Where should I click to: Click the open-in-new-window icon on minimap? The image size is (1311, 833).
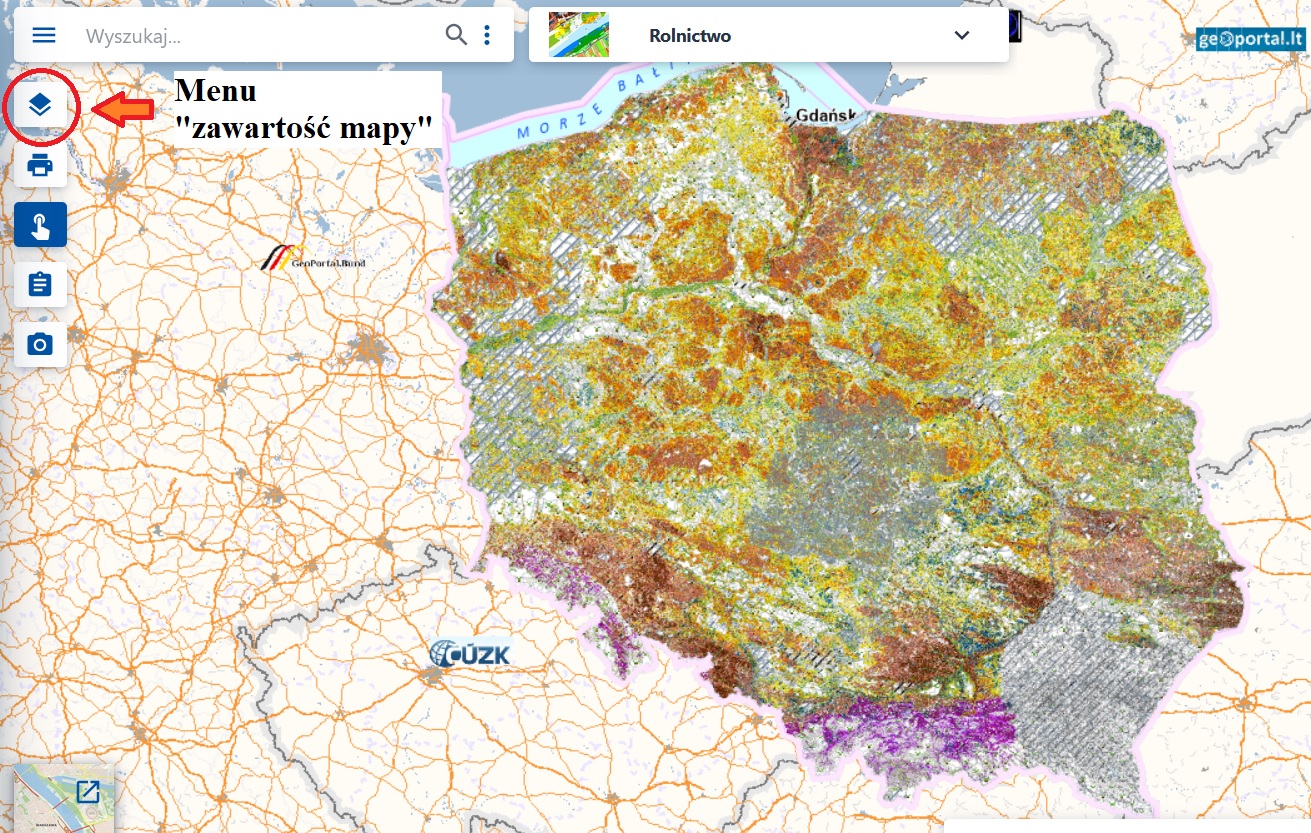(88, 792)
